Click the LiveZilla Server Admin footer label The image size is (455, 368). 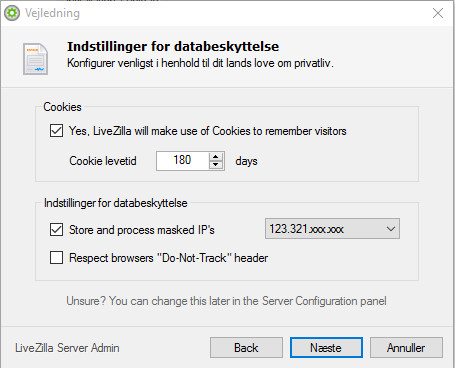pyautogui.click(x=67, y=348)
